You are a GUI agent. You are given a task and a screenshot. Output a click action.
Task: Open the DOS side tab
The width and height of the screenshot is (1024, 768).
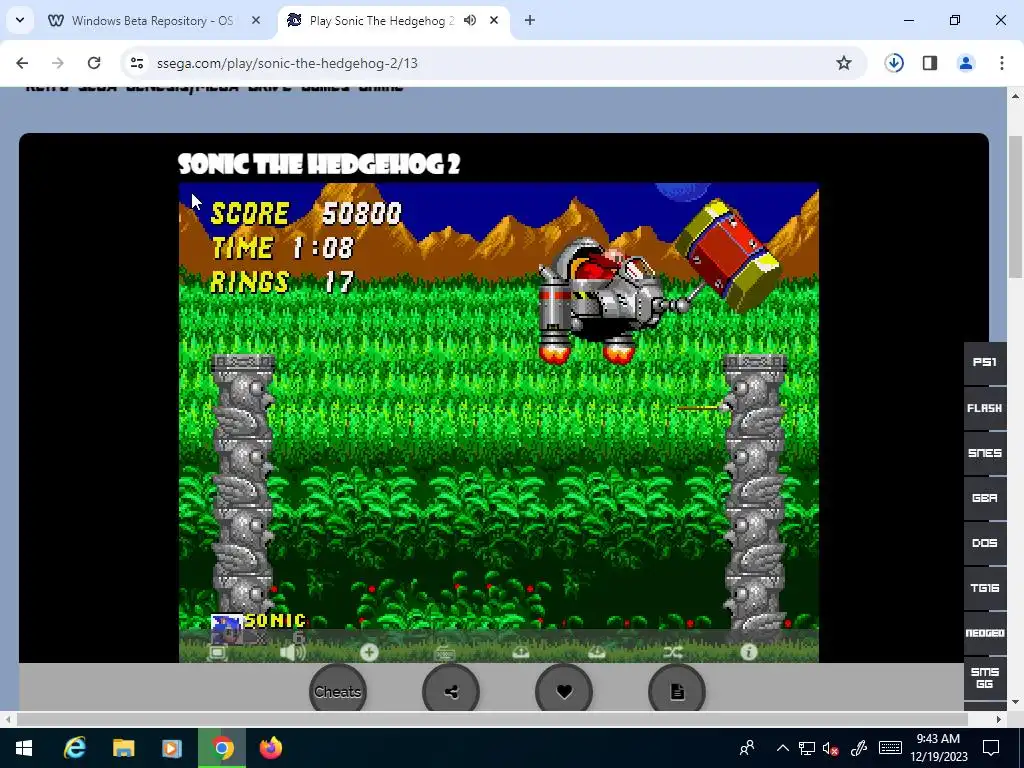[985, 543]
